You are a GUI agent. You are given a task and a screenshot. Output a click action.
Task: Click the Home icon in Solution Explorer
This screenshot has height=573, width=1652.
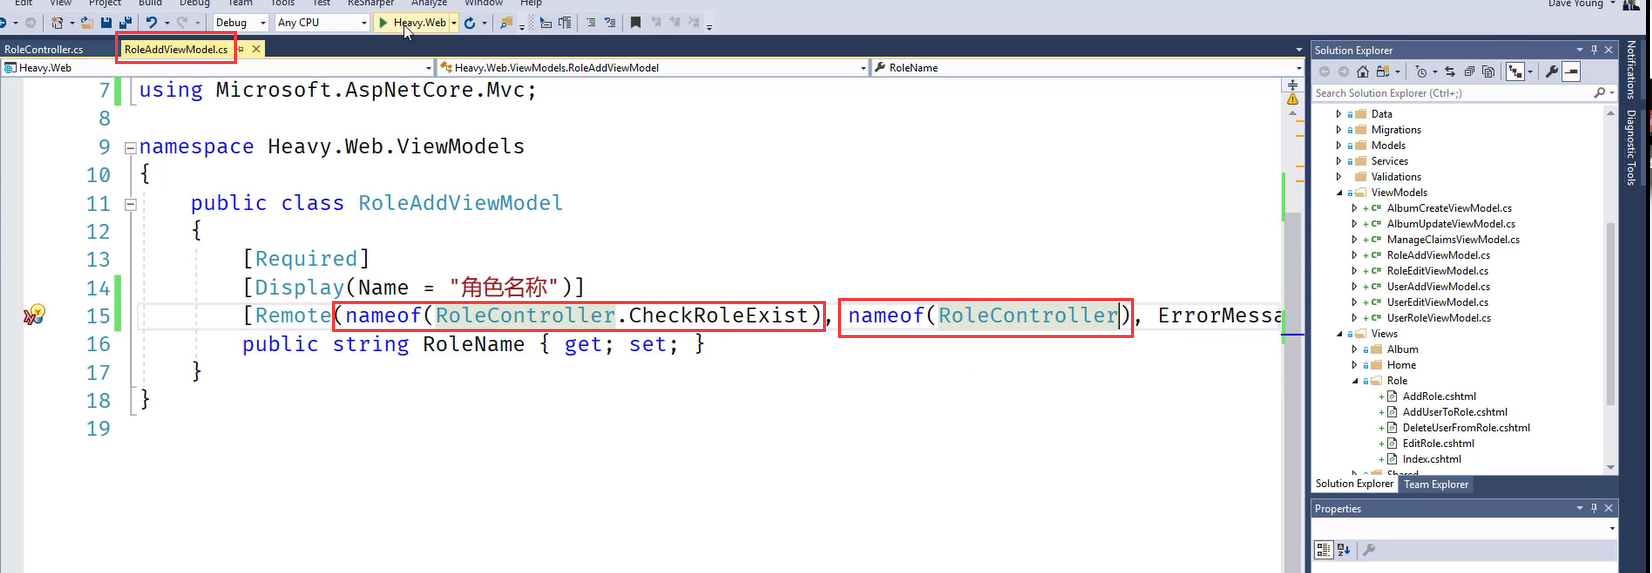pyautogui.click(x=1362, y=72)
